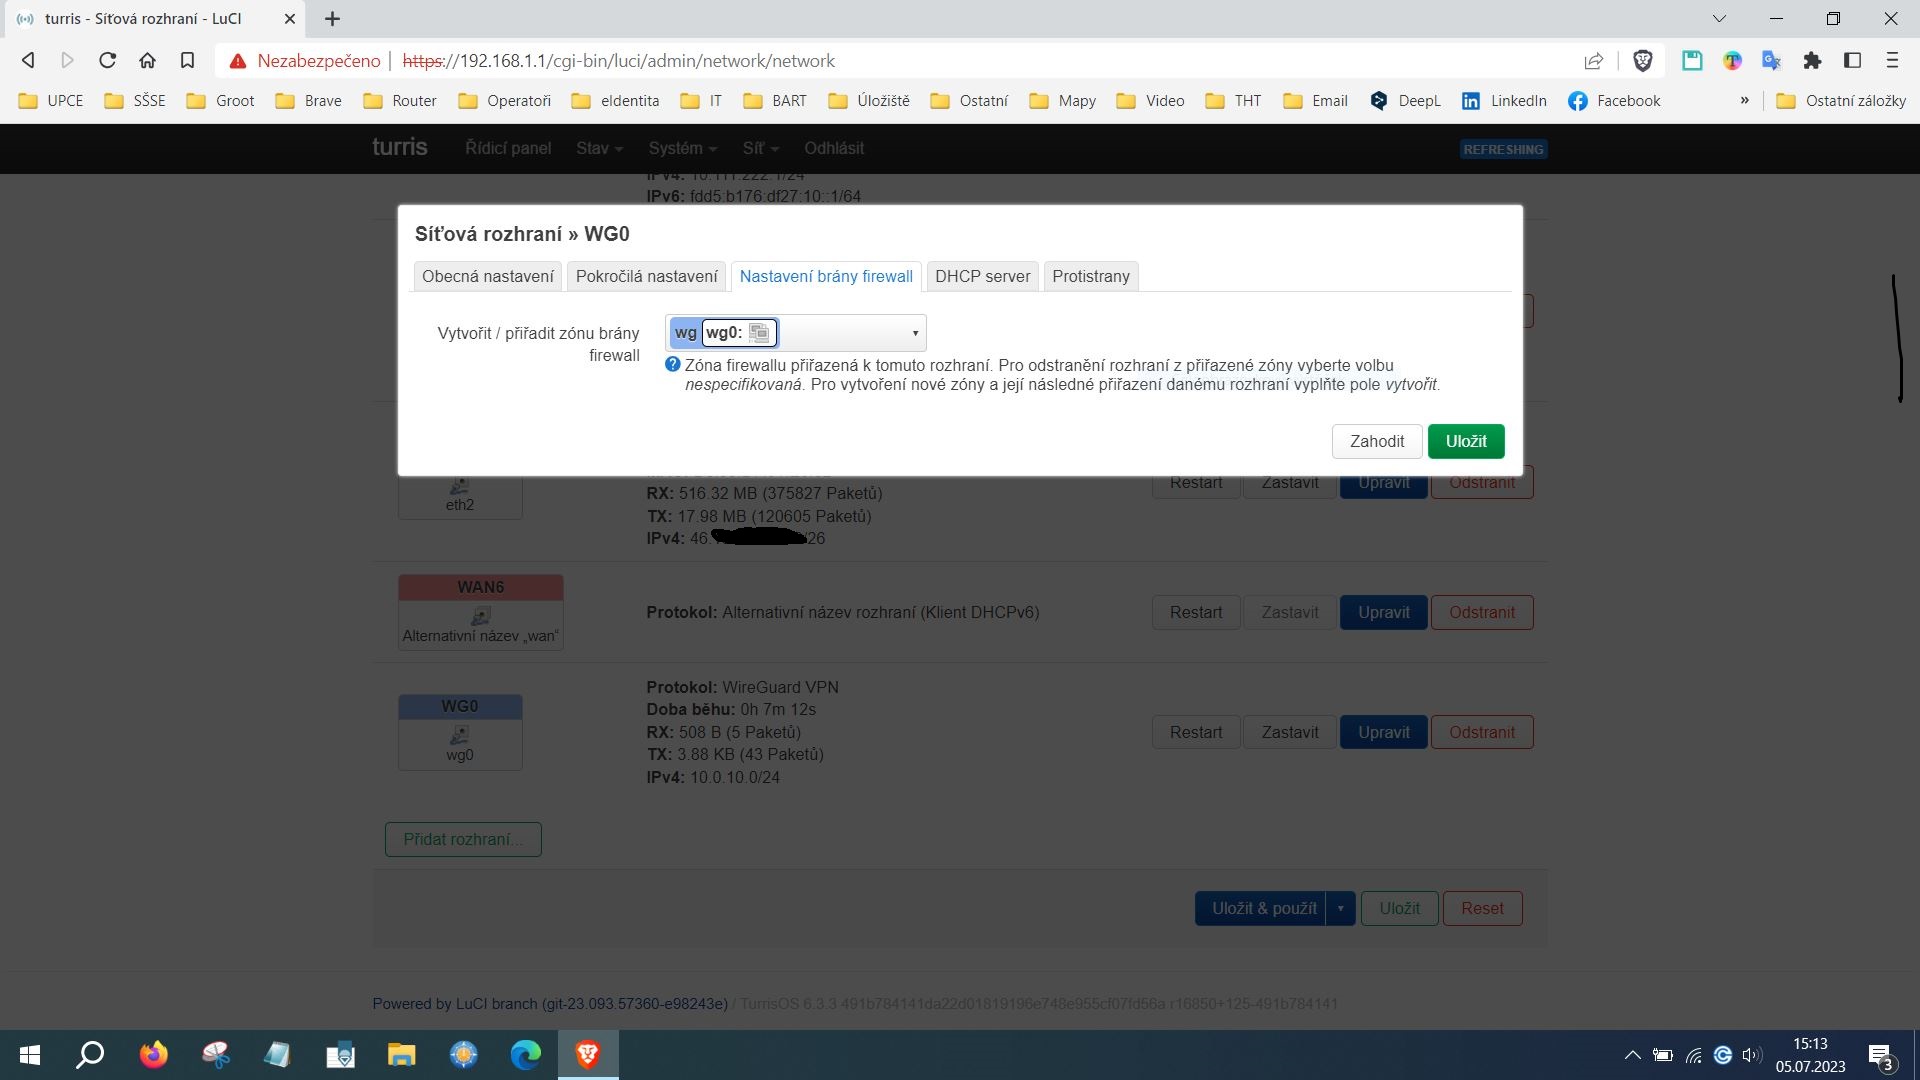Screen dimensions: 1920x1080
Task: Toggle the browser sidebar panel icon
Action: click(1852, 61)
